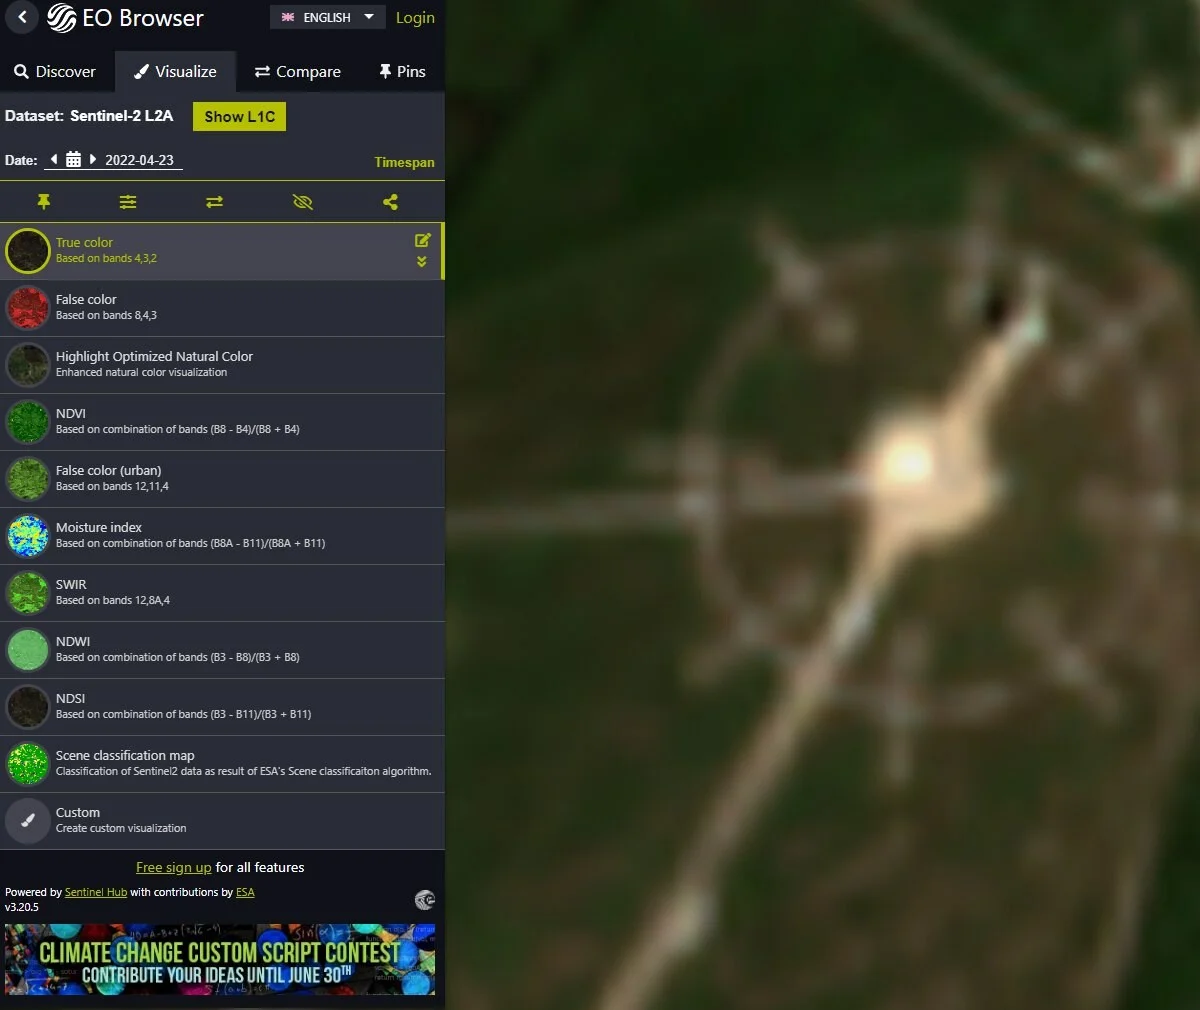Select the NDWI layer

click(x=222, y=650)
